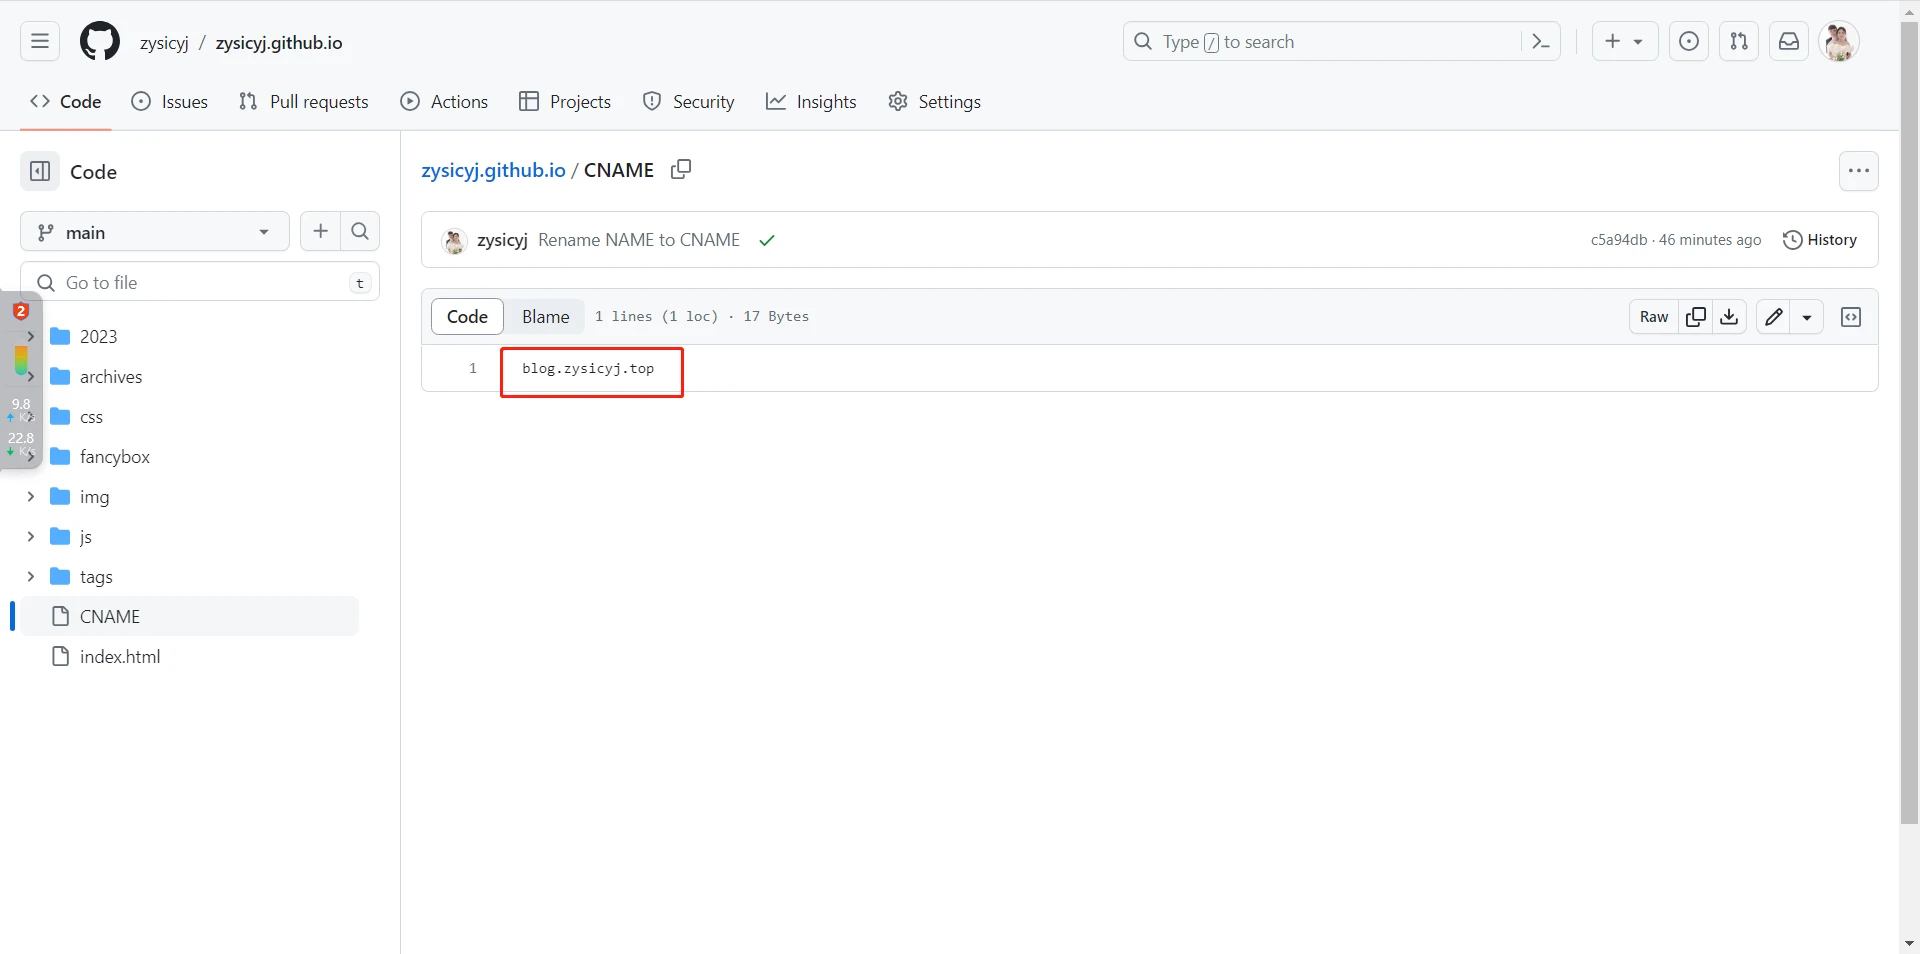
Task: Open the commit author zysicyj link
Action: point(502,240)
